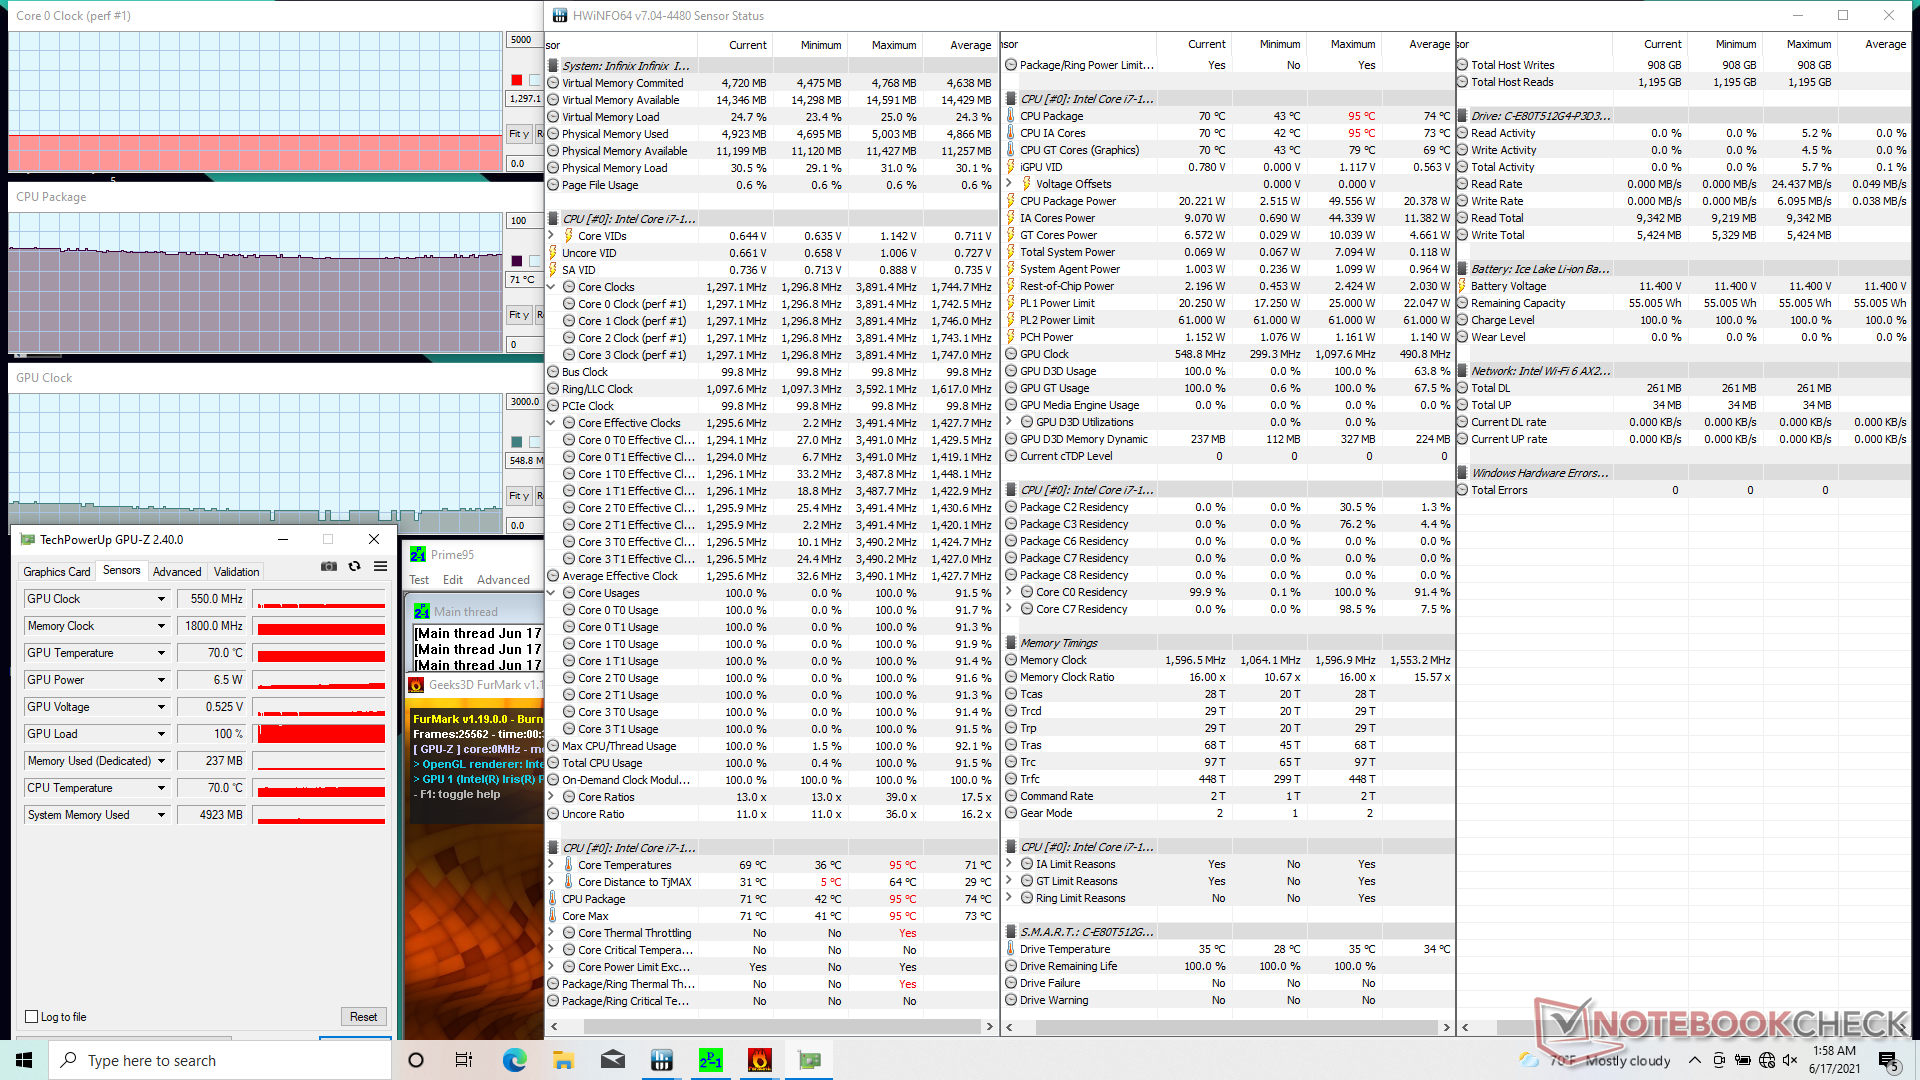
Task: Click the muted volume icon in tray
Action: (x=1790, y=1060)
